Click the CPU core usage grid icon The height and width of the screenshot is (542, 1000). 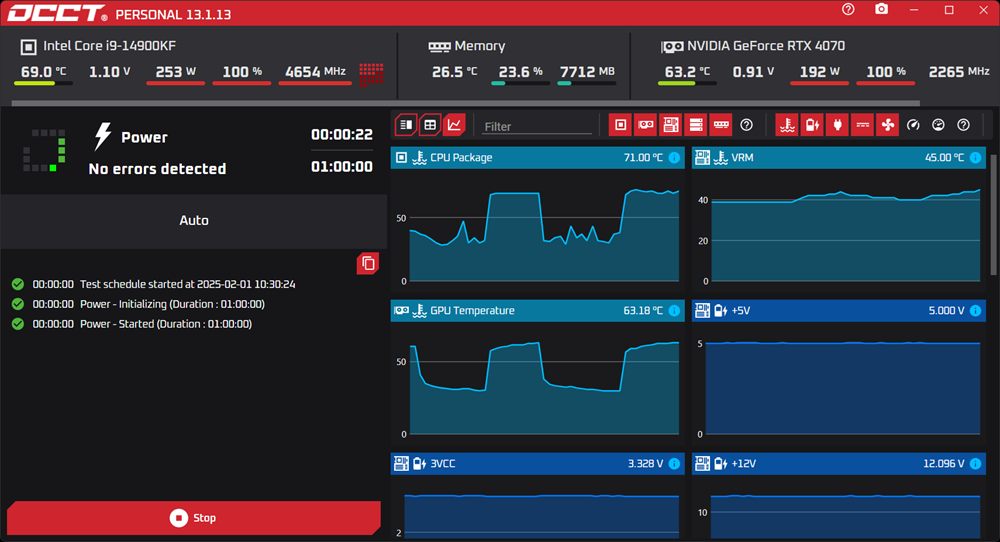[x=371, y=73]
